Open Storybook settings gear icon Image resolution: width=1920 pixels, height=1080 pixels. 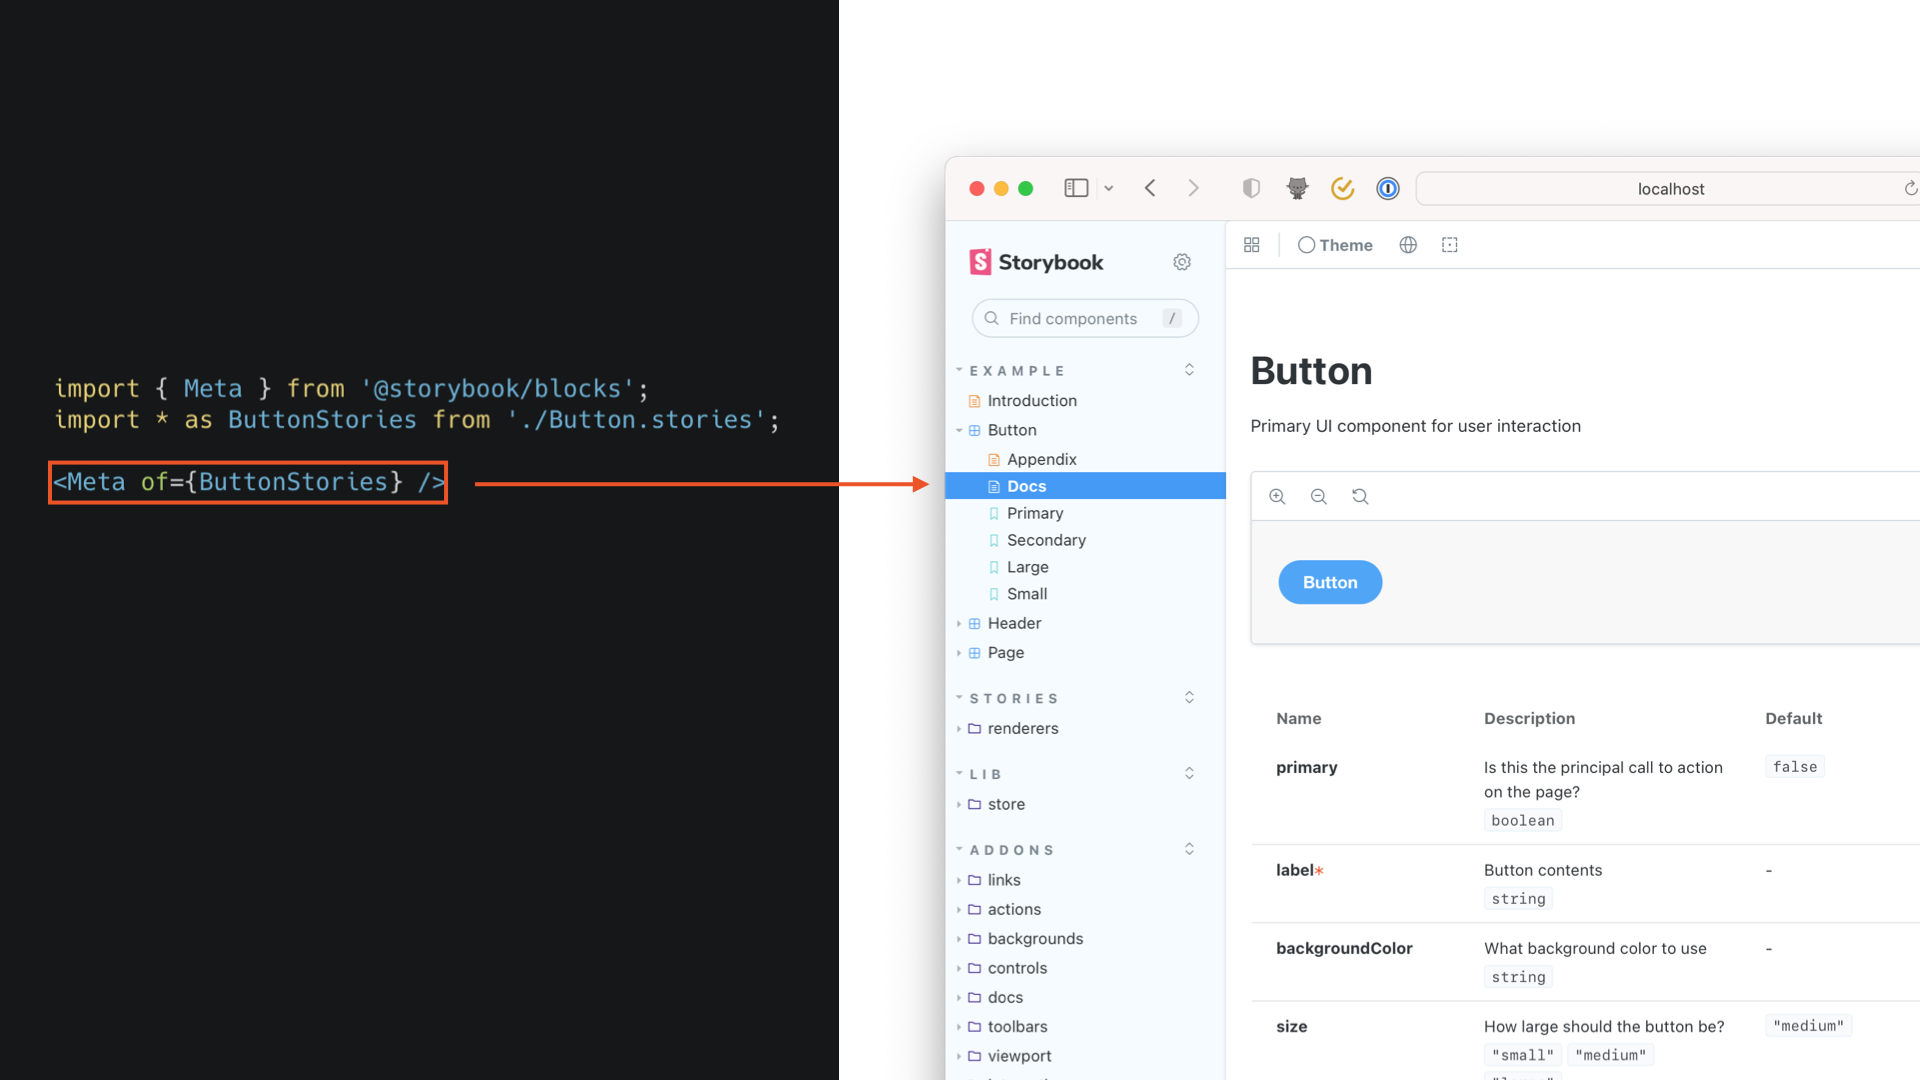point(1182,262)
